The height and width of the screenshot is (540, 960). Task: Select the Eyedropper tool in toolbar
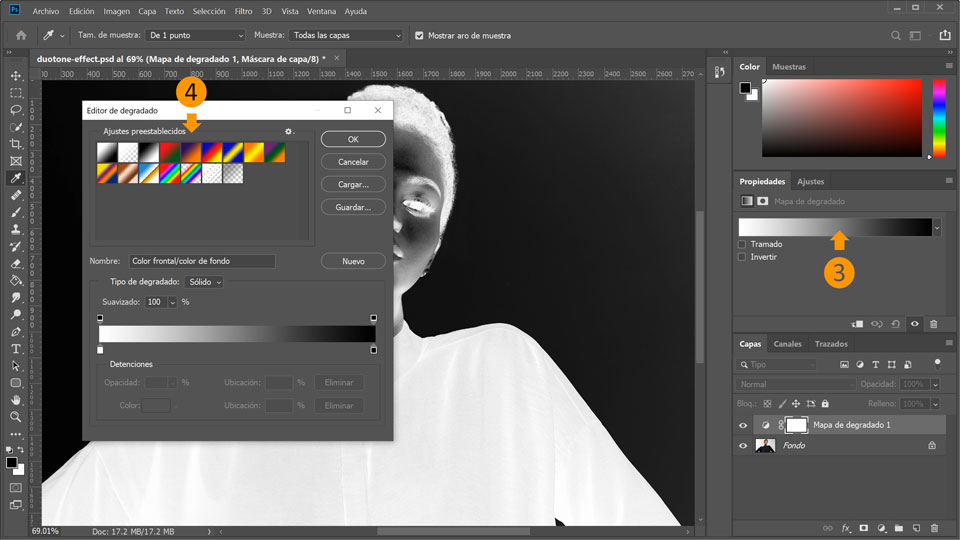click(x=16, y=178)
